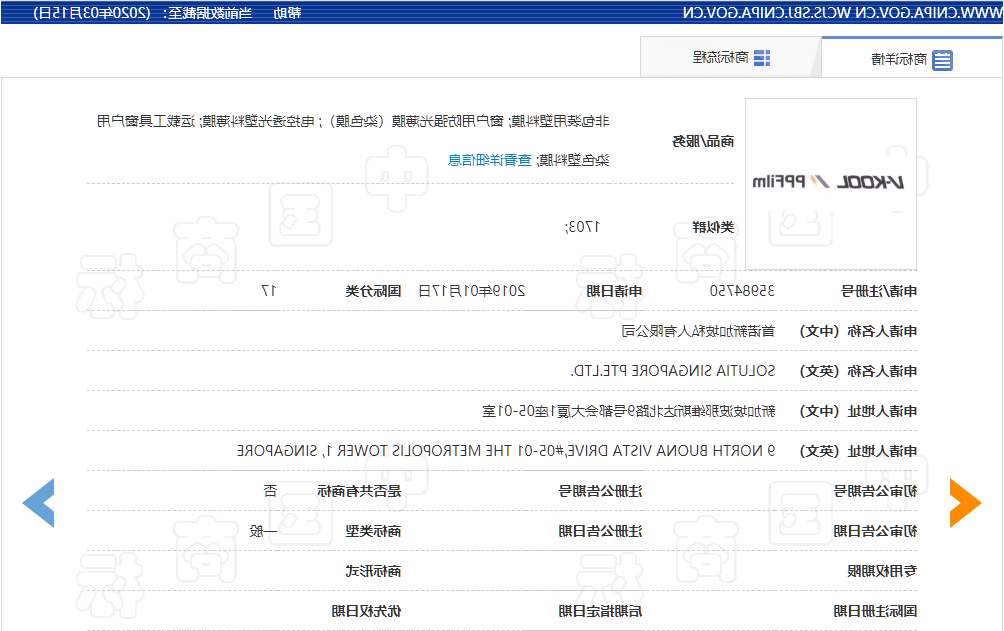Click the 优先权日期 label
This screenshot has width=1004, height=631.
366,611
